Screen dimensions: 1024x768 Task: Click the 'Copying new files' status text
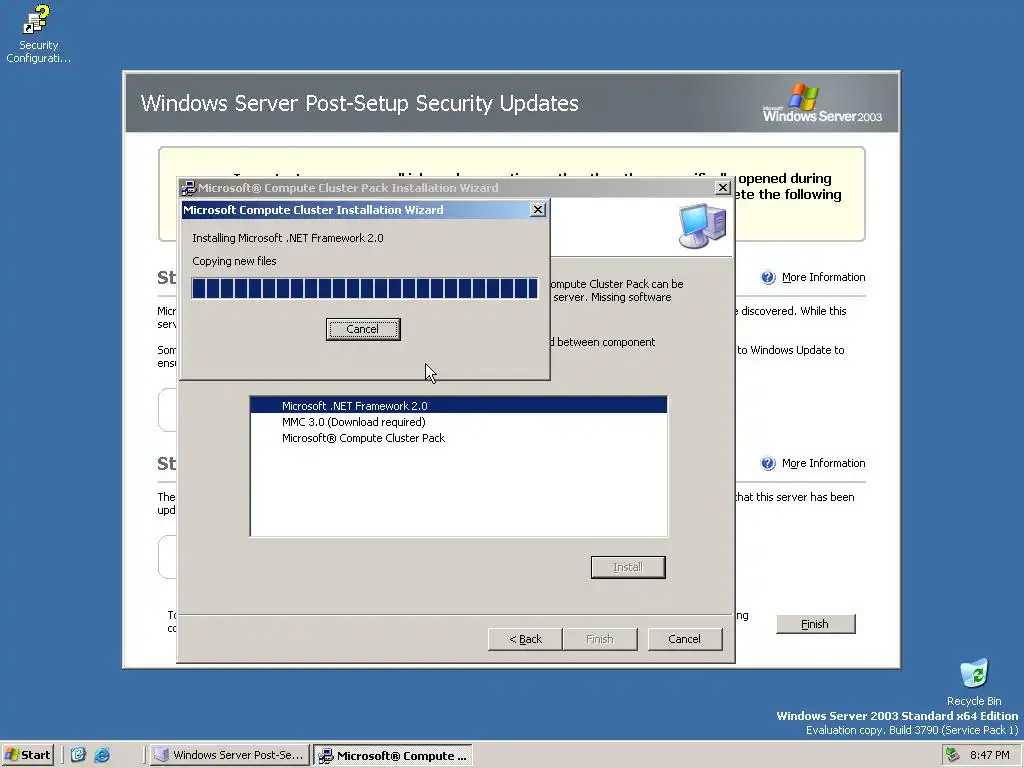(234, 261)
